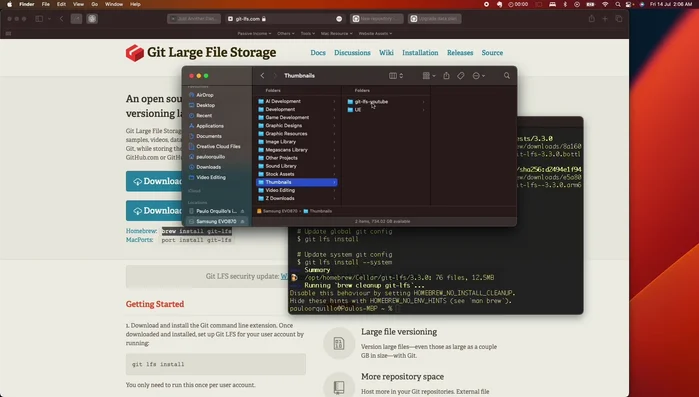Viewport: 699px width, 397px height.
Task: Go back in Finder window
Action: click(263, 76)
